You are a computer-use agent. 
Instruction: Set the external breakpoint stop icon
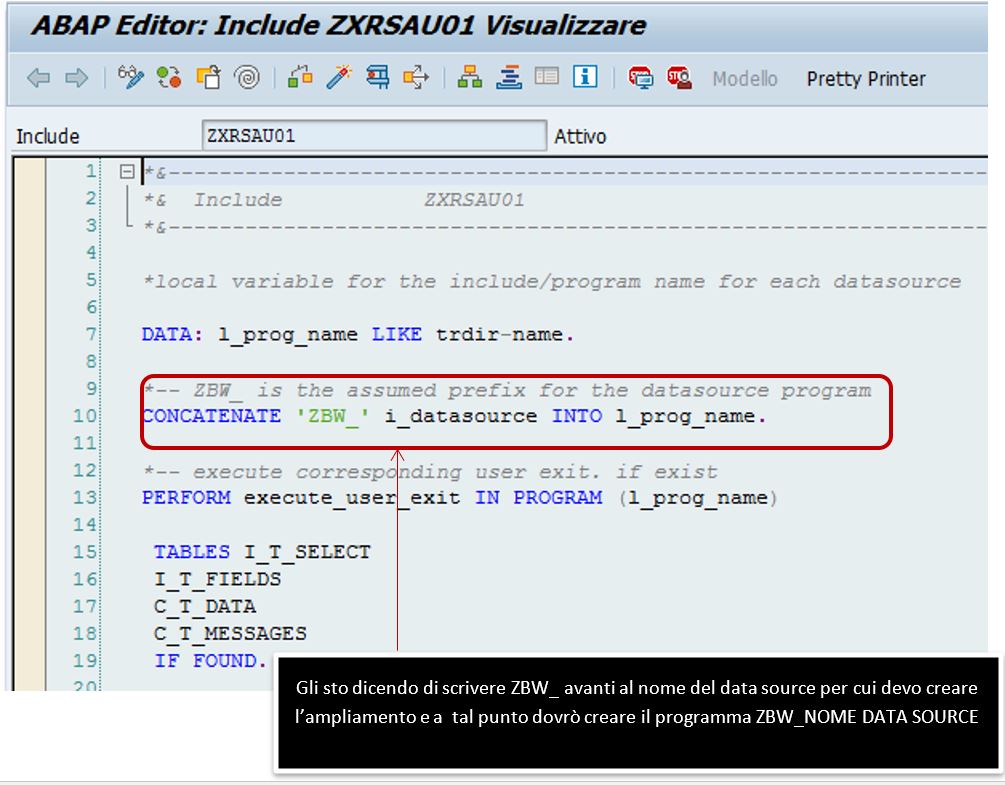679,78
